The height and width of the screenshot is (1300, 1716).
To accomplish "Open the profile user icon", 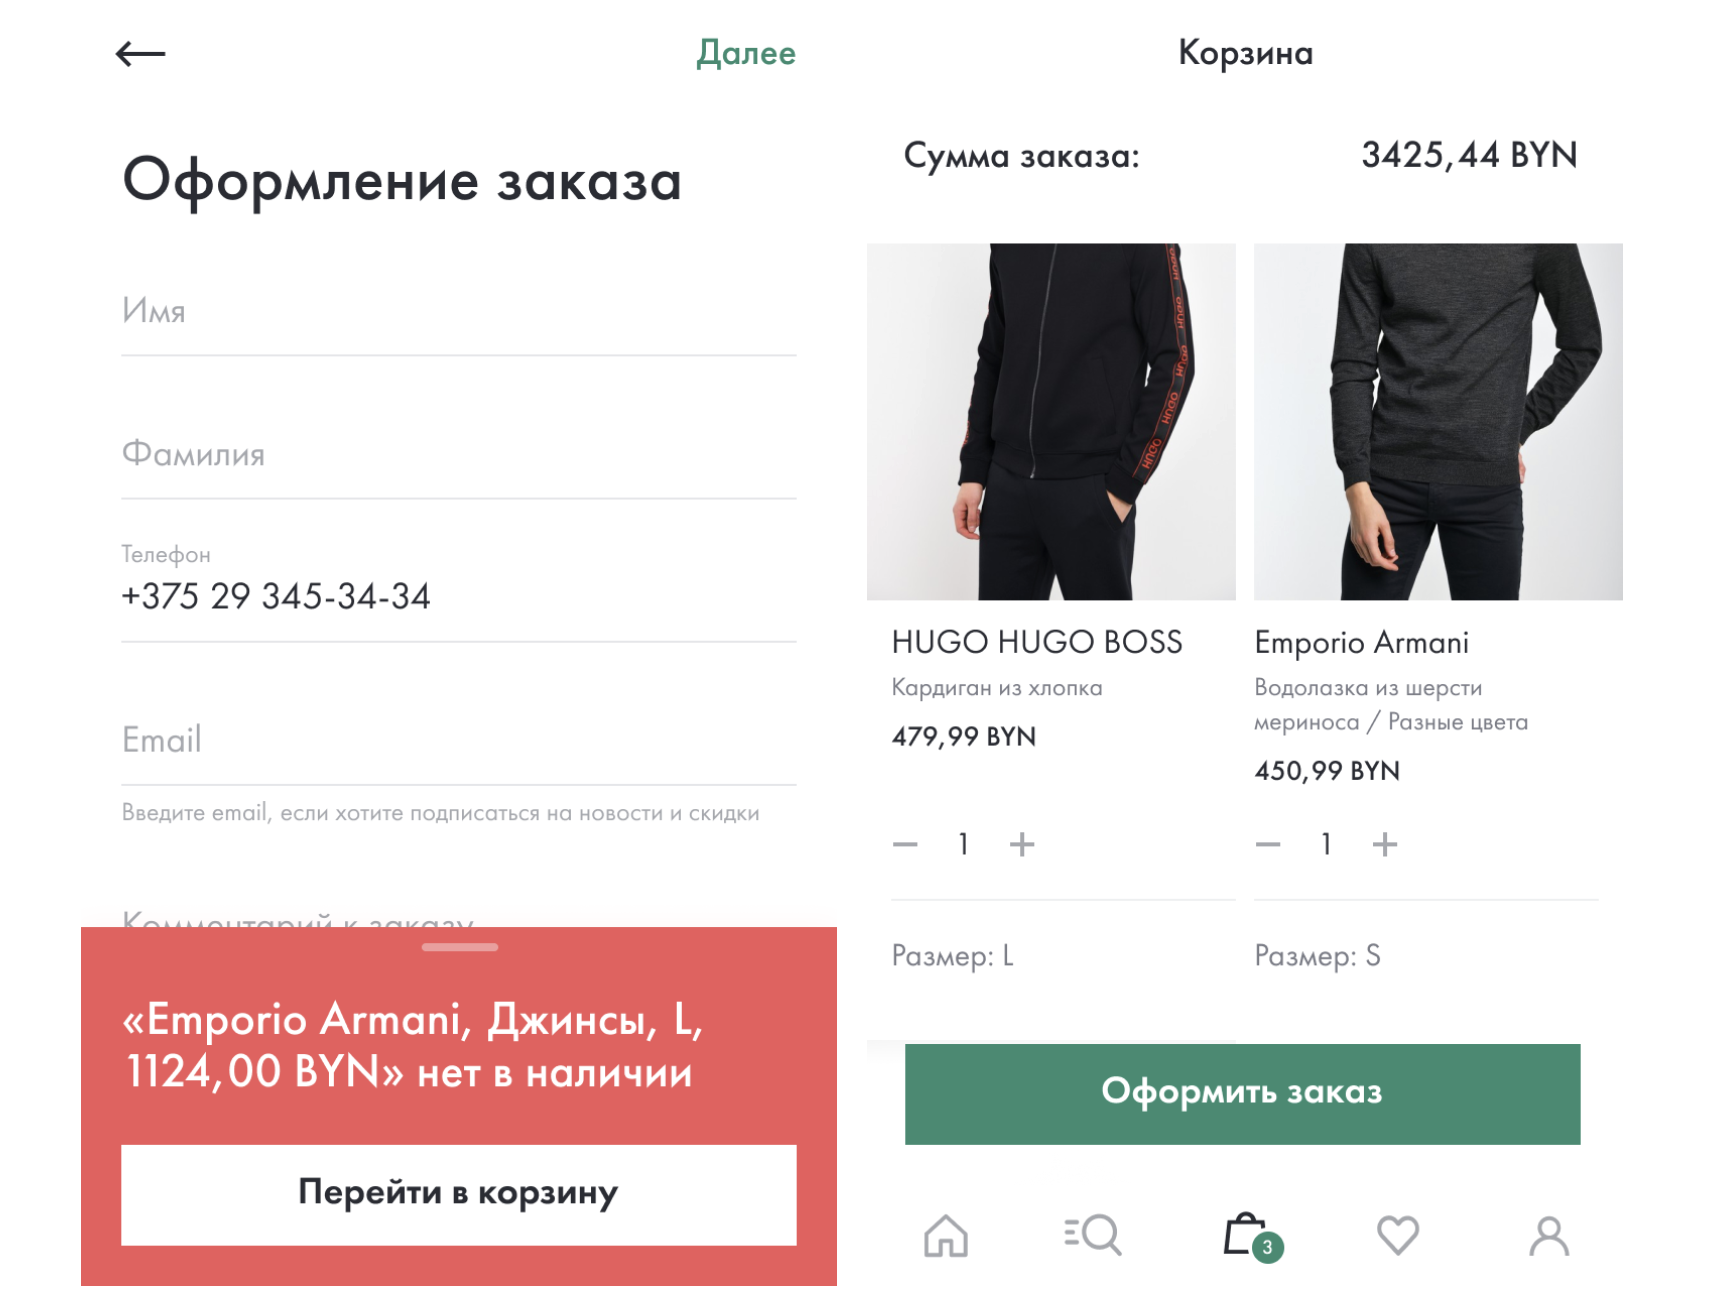I will coord(1548,1235).
